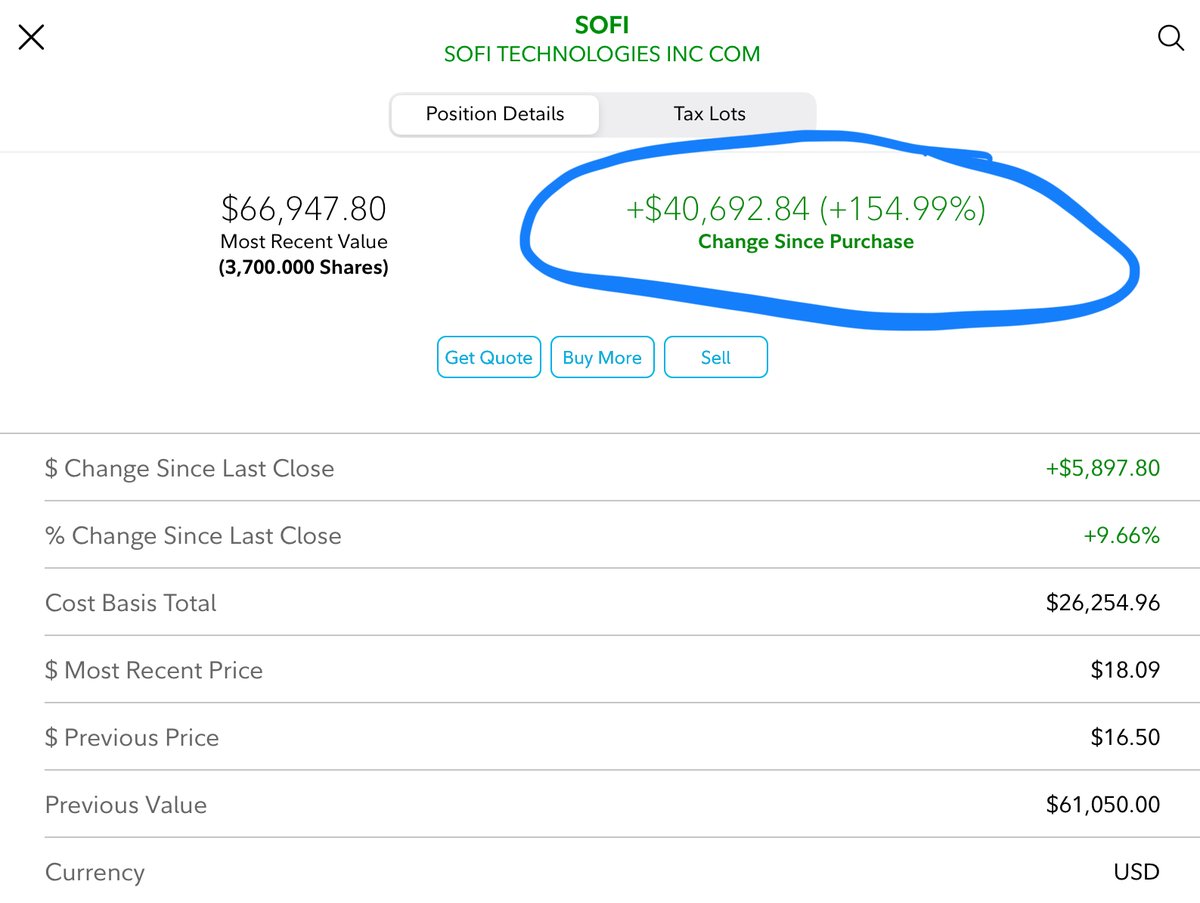Close the position details with the X icon
Screen dimensions: 1200x903
(32, 38)
